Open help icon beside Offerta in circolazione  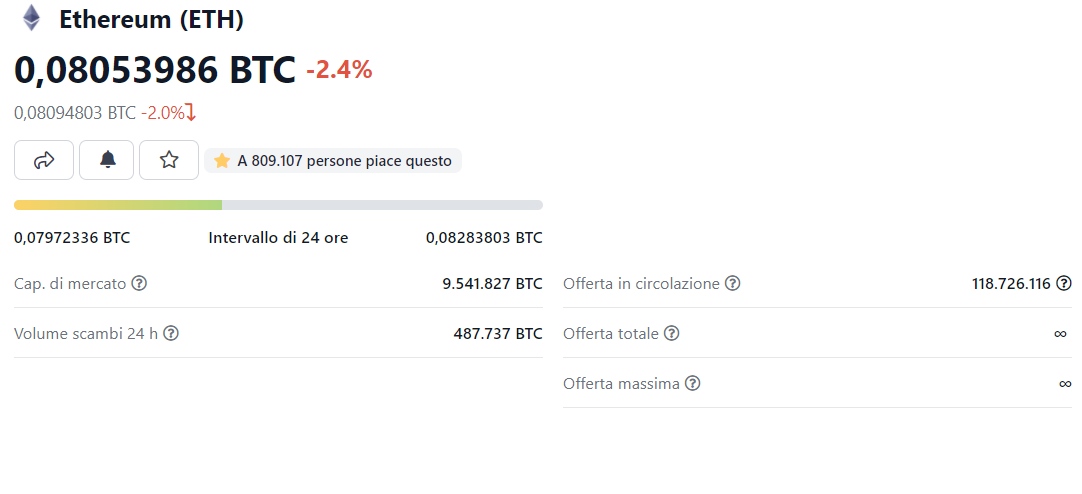(732, 284)
